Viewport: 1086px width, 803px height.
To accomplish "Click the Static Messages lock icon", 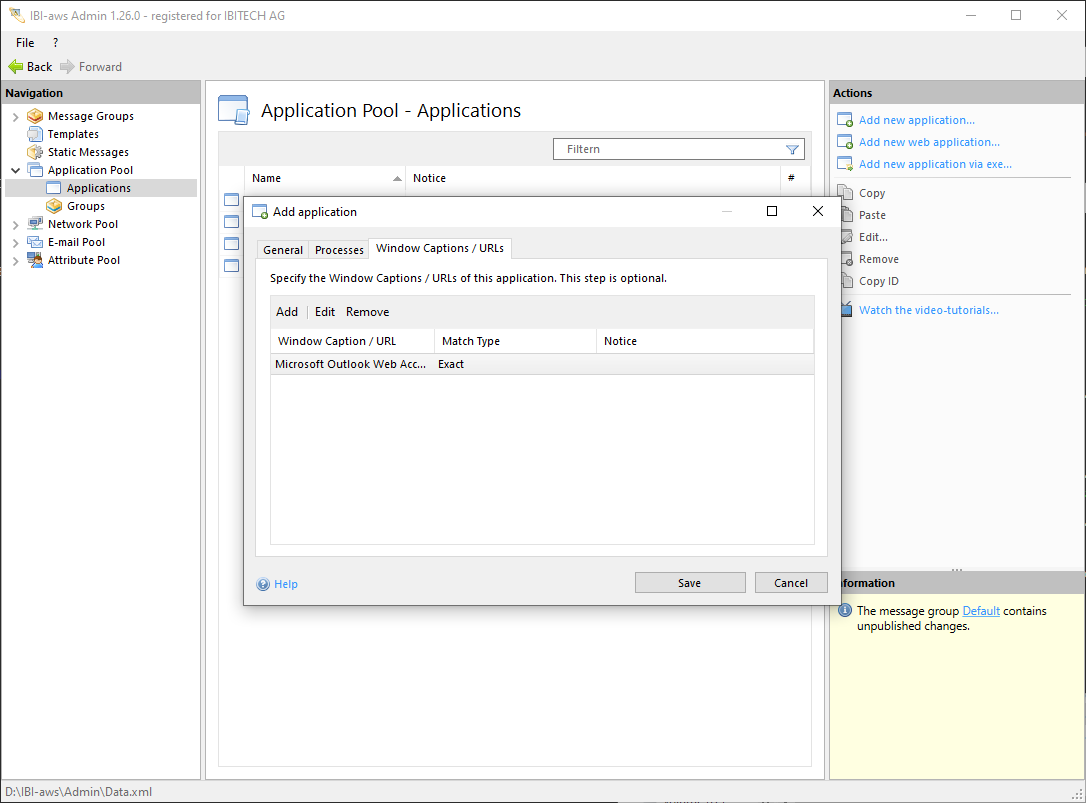I will click(x=36, y=152).
